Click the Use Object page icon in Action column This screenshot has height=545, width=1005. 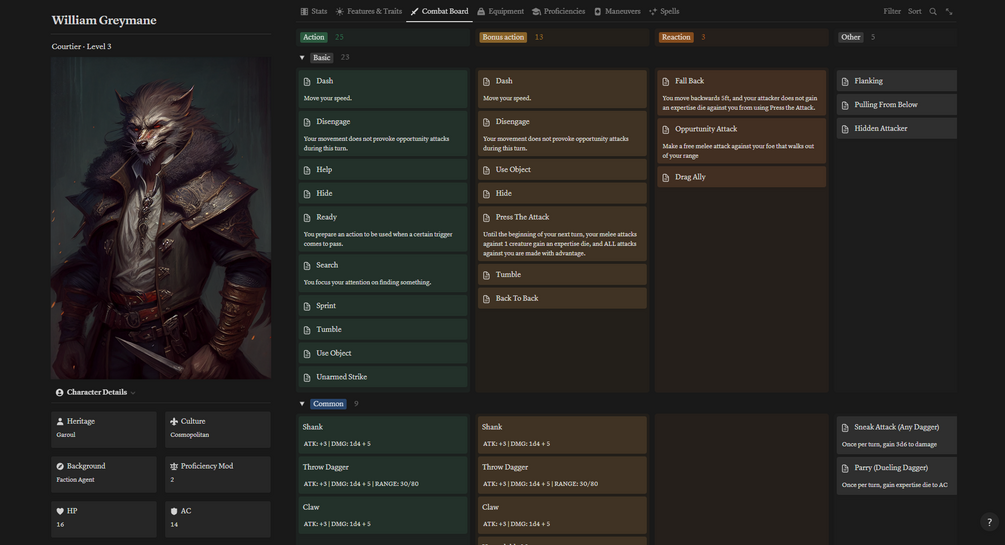307,353
